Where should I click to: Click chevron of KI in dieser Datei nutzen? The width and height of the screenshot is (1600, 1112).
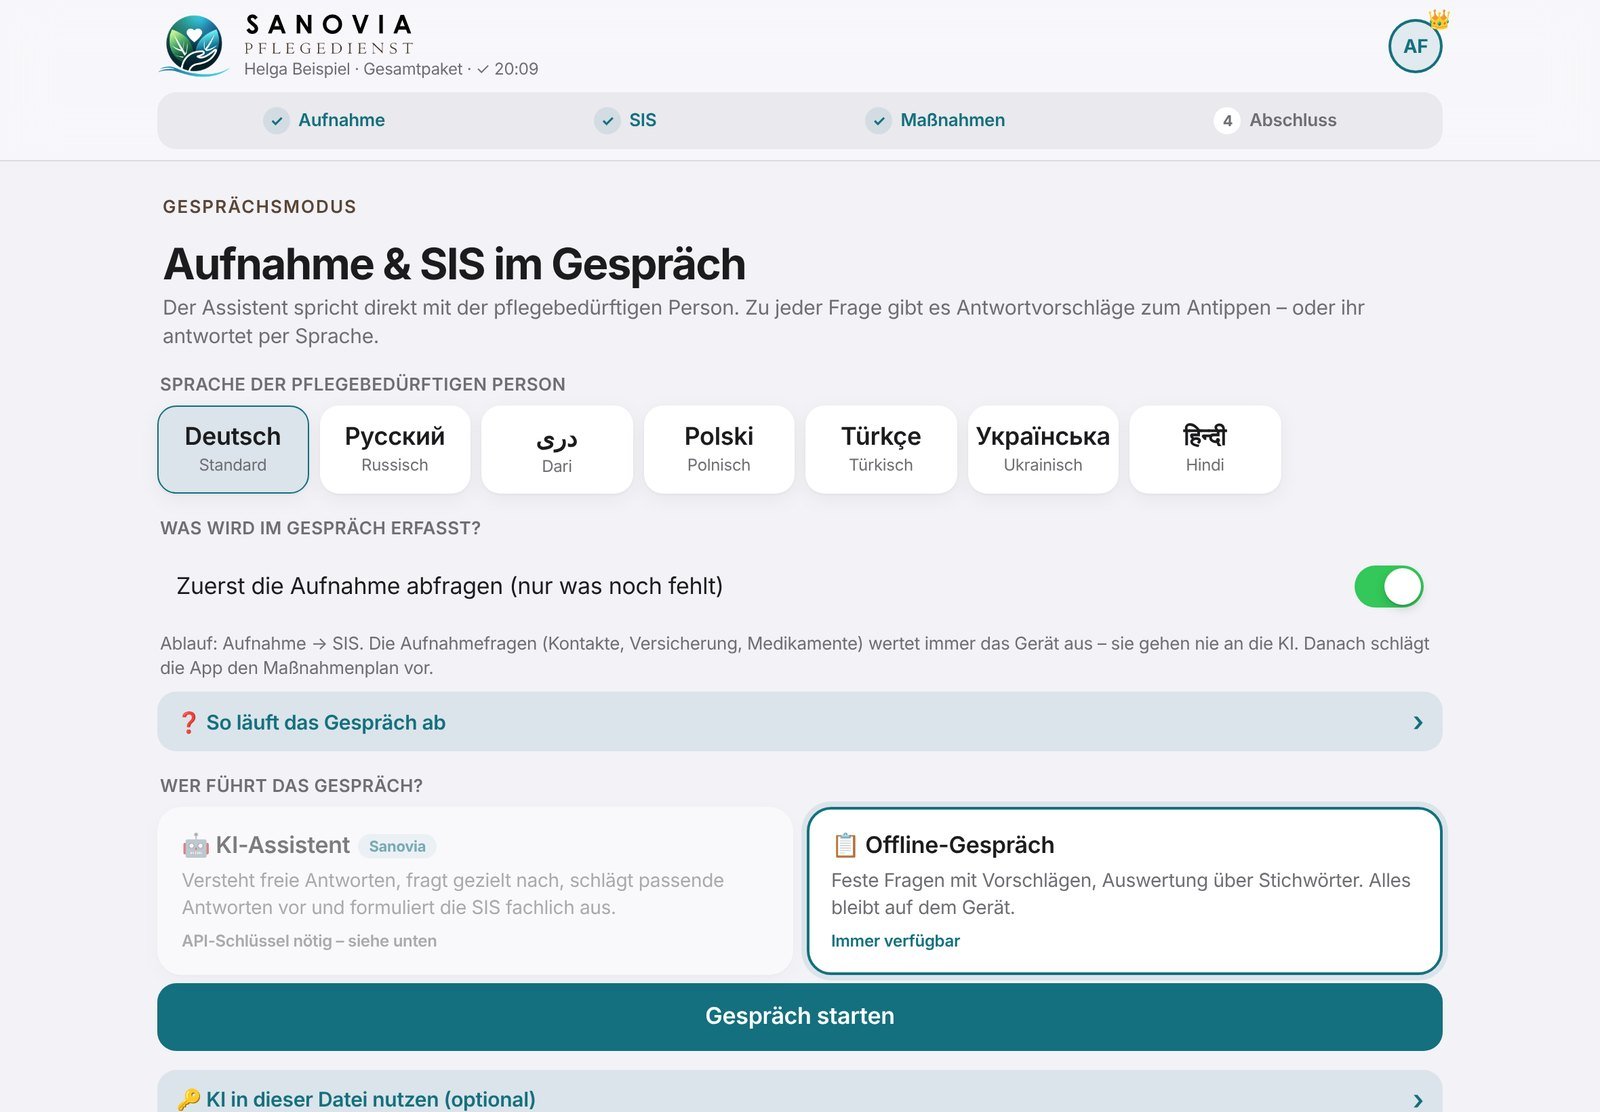[1418, 1100]
